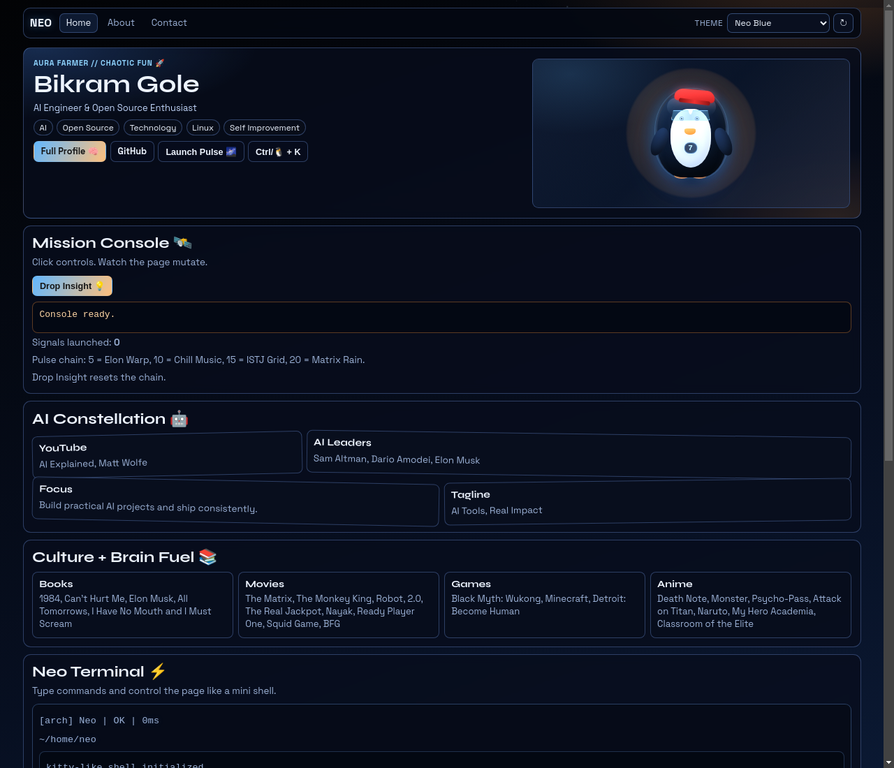Screen dimensions: 894x768
Task: Click the lightning bolt beside Neo Terminal
Action: (x=159, y=671)
